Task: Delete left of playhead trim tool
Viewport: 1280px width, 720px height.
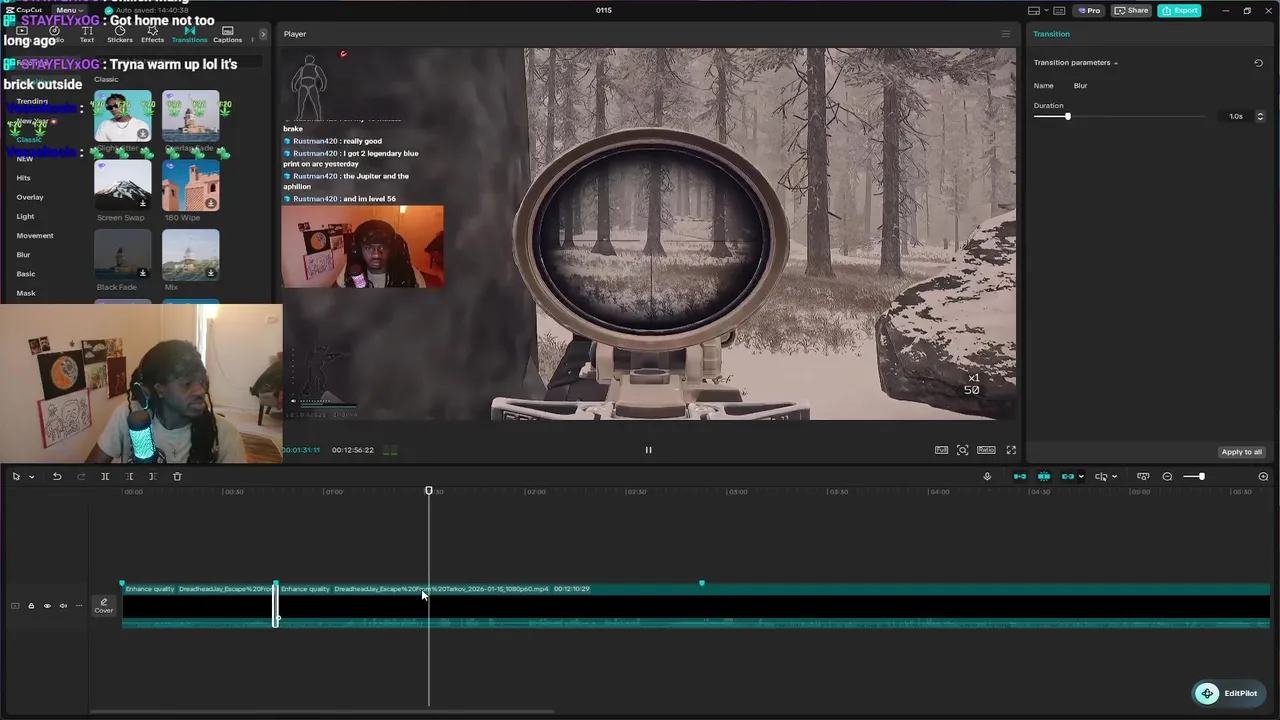Action: (x=129, y=477)
